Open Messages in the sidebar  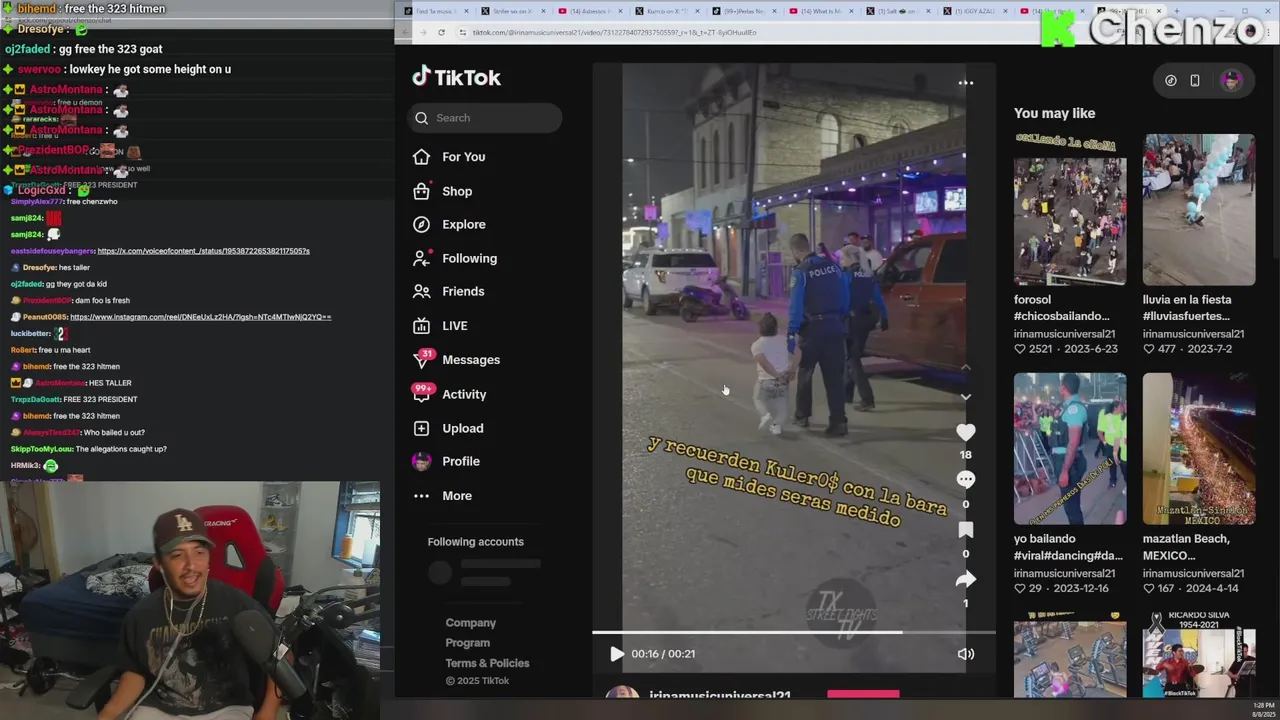coord(470,360)
